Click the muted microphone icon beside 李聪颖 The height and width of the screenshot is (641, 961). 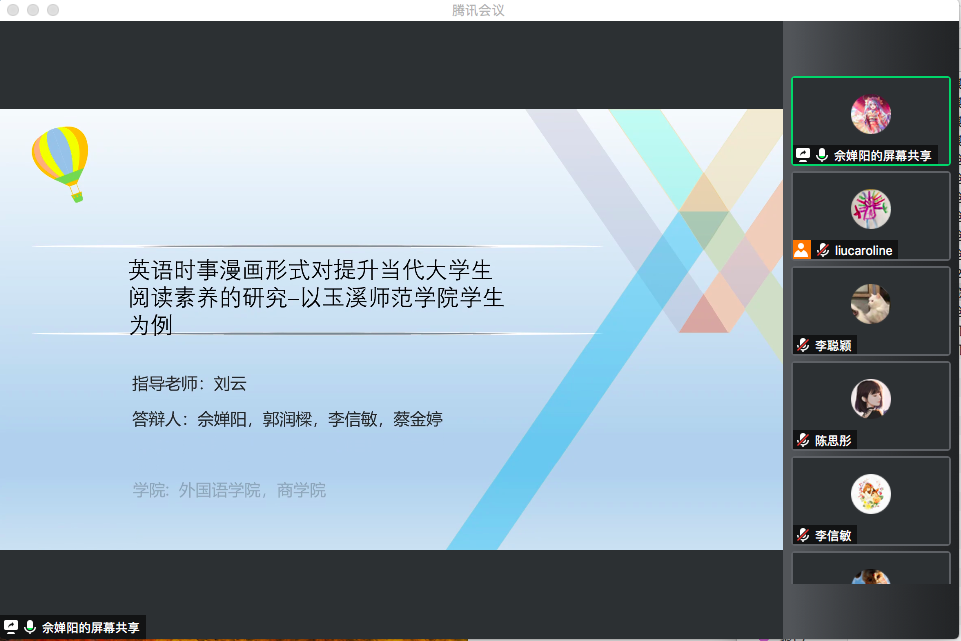[x=802, y=345]
